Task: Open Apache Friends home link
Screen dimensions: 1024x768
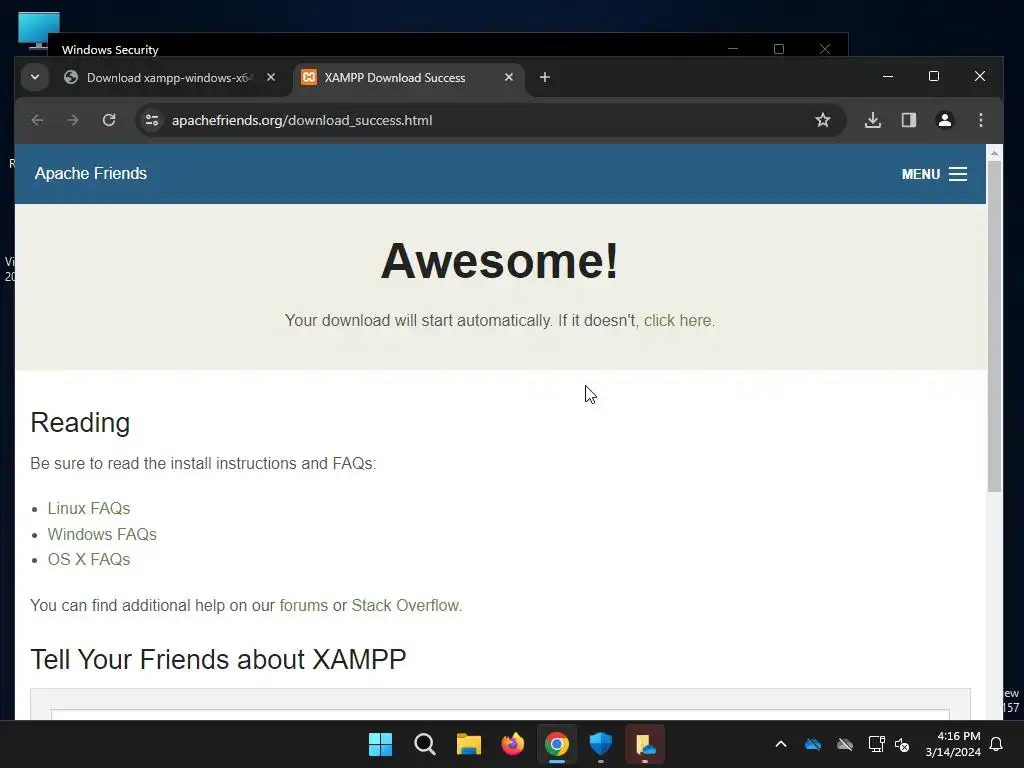Action: click(91, 173)
